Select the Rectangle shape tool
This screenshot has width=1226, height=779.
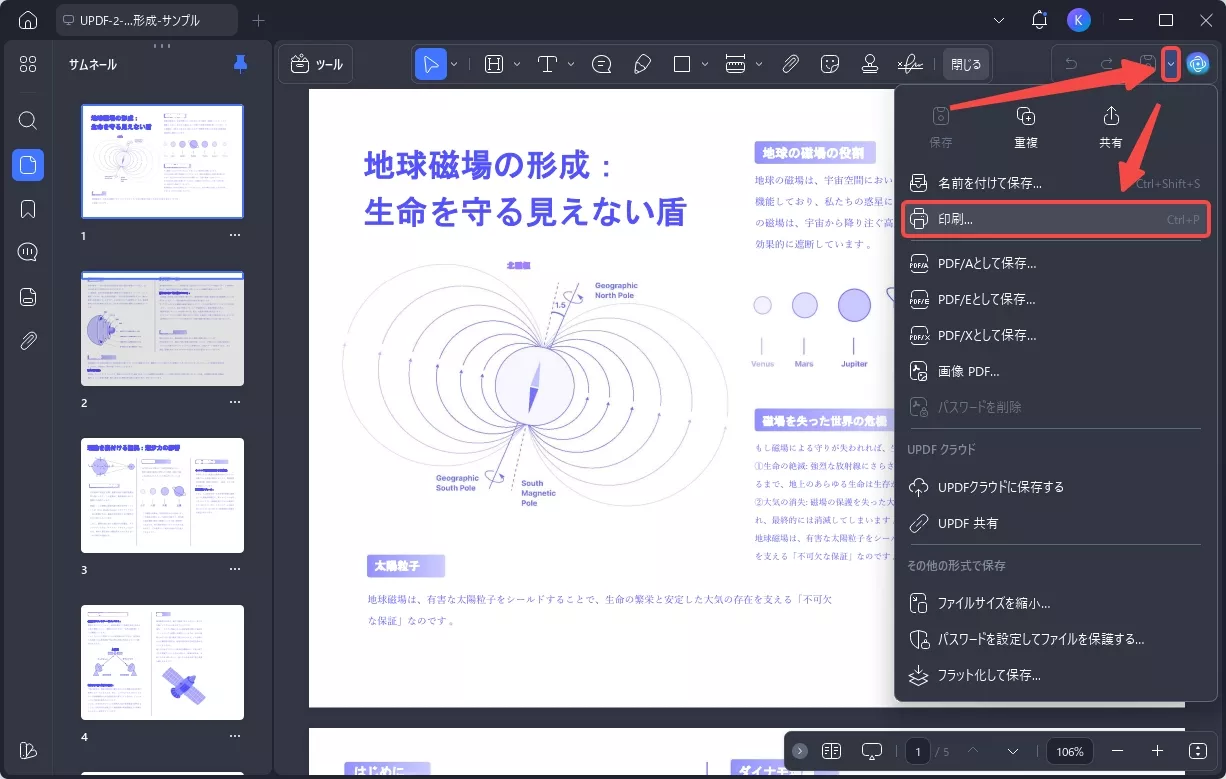pyautogui.click(x=681, y=63)
